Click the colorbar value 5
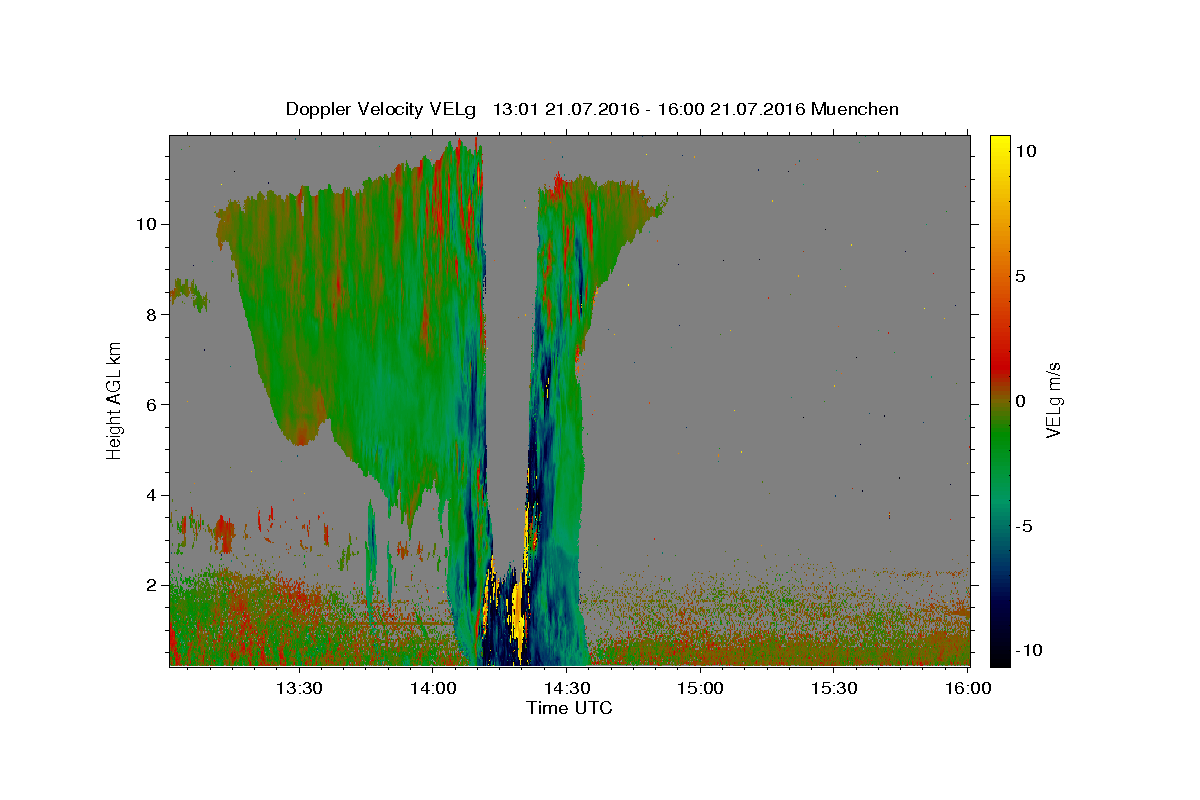 point(1021,276)
